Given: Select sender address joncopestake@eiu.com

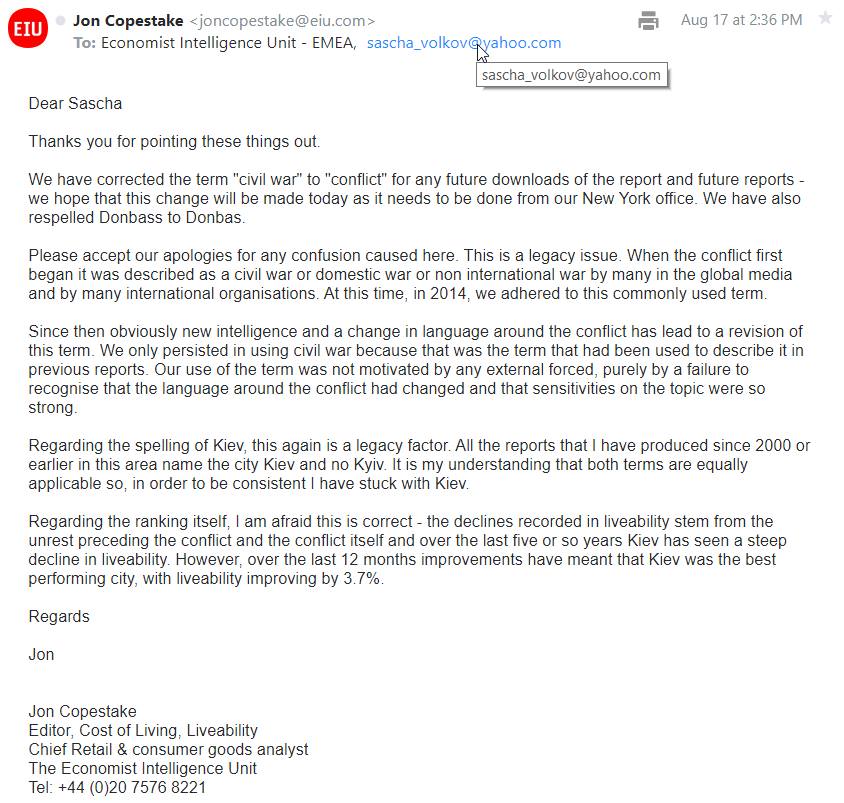Looking at the screenshot, I should point(282,20).
